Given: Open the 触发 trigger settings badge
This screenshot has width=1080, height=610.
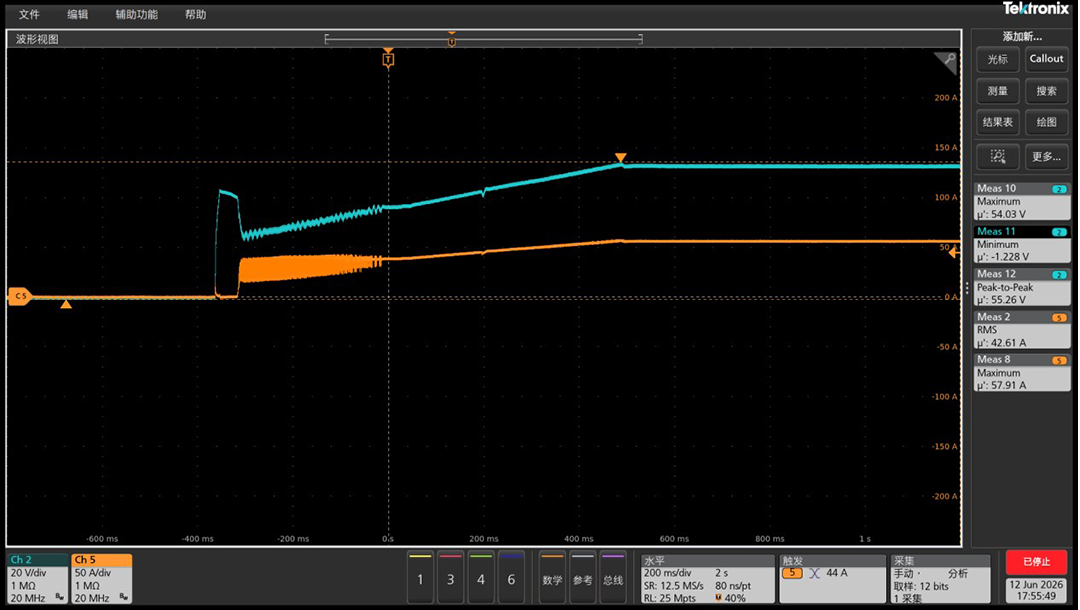Looking at the screenshot, I should tap(832, 579).
